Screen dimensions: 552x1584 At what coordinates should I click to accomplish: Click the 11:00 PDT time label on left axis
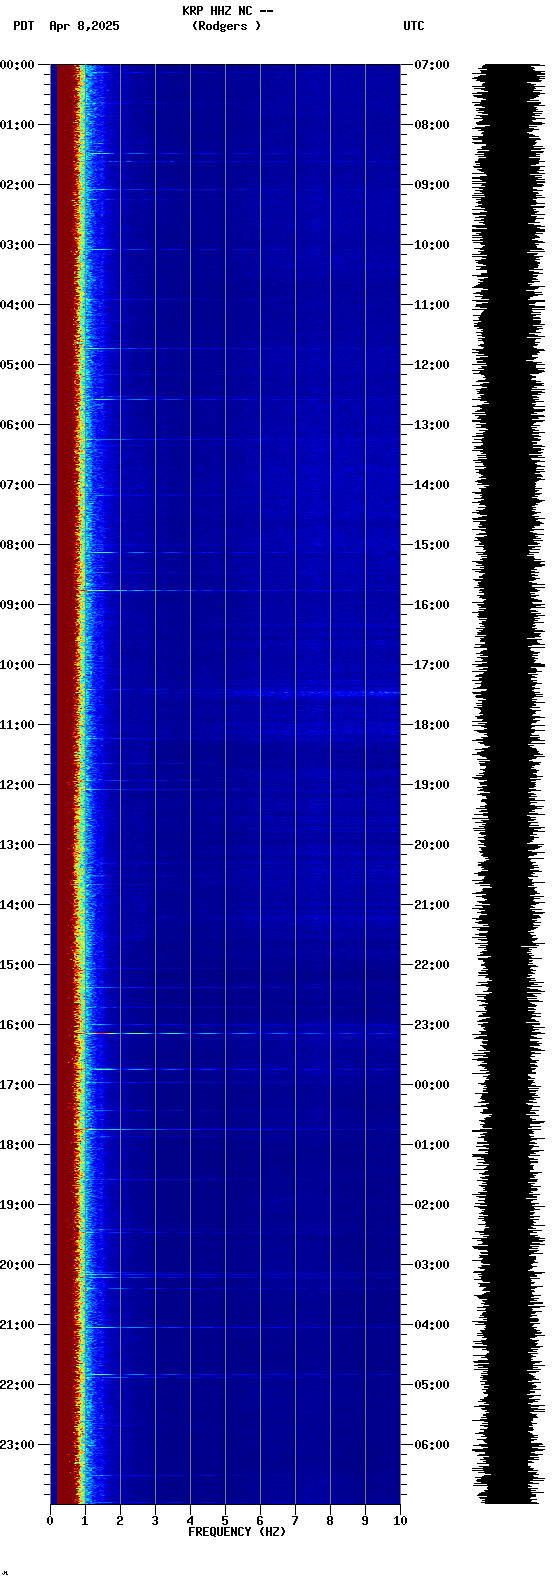[18, 725]
